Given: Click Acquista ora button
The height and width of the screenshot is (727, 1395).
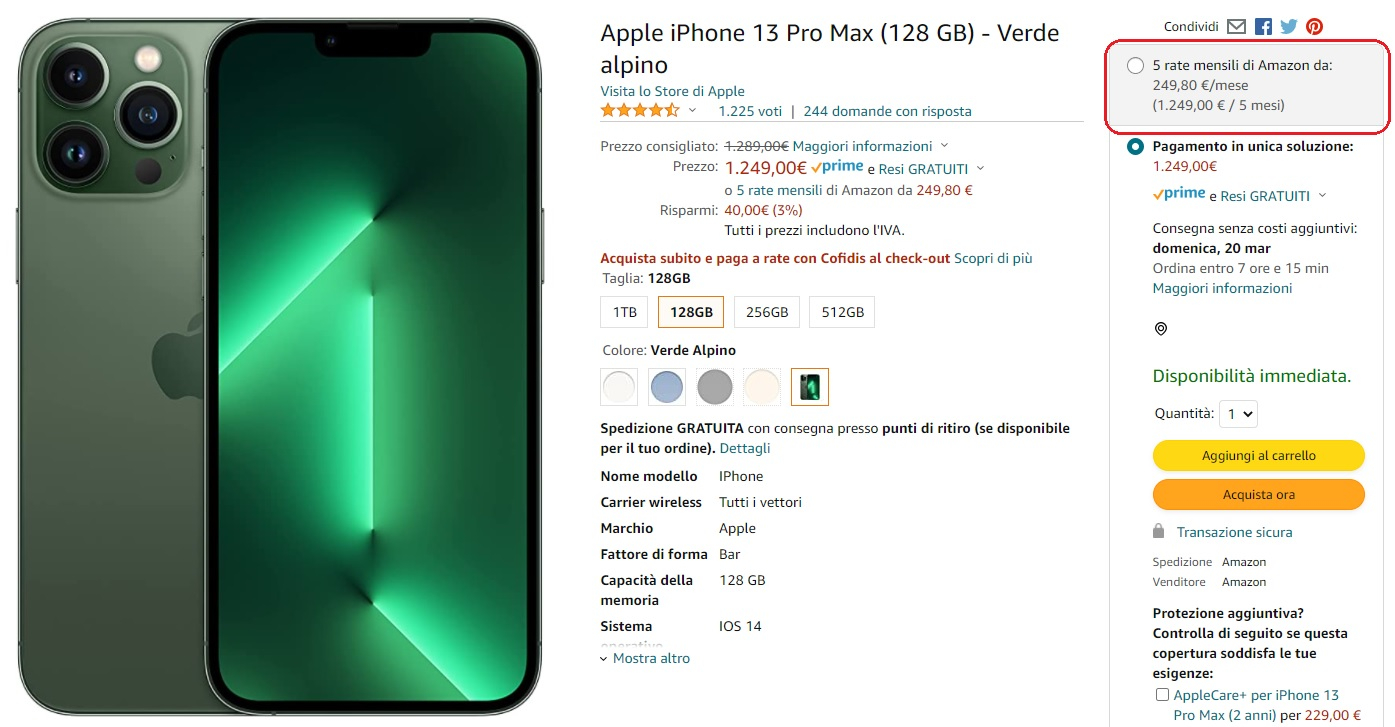Looking at the screenshot, I should coord(1259,495).
